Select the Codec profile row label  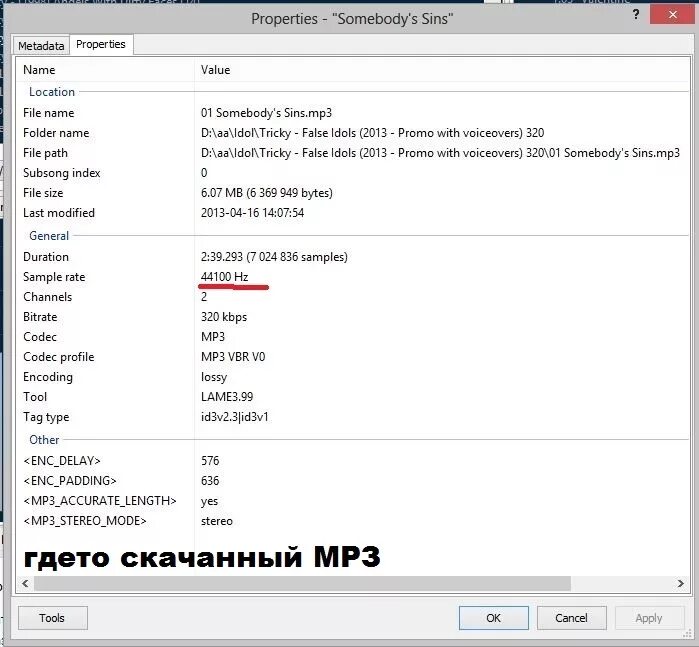coord(59,357)
